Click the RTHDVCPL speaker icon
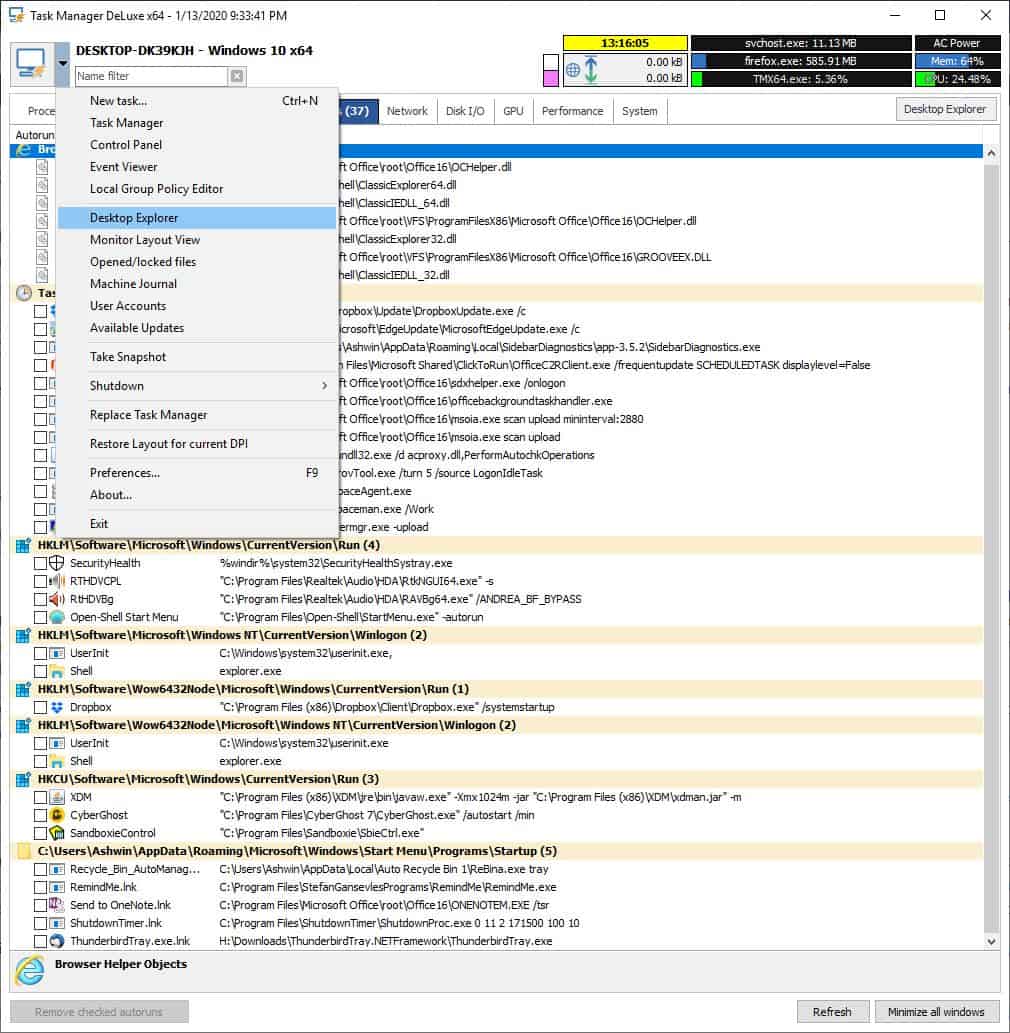1010x1033 pixels. 57,581
